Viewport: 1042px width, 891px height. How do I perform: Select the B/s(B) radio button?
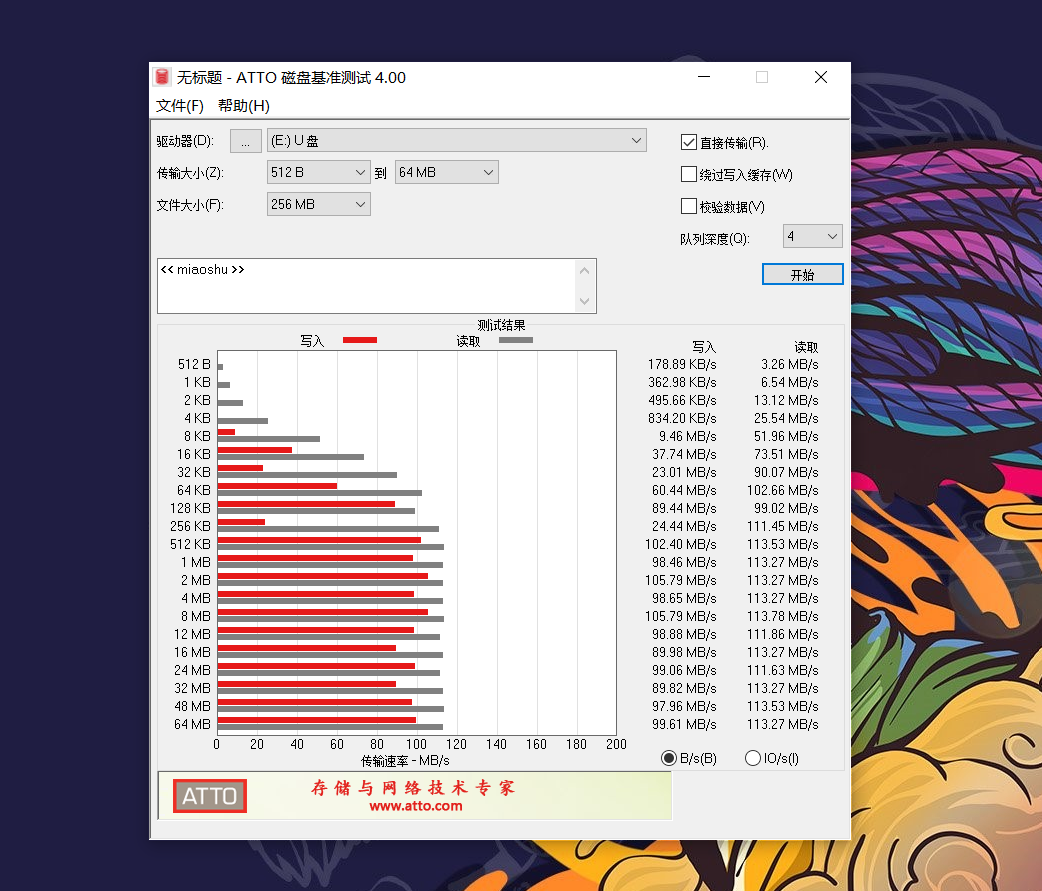pos(669,758)
